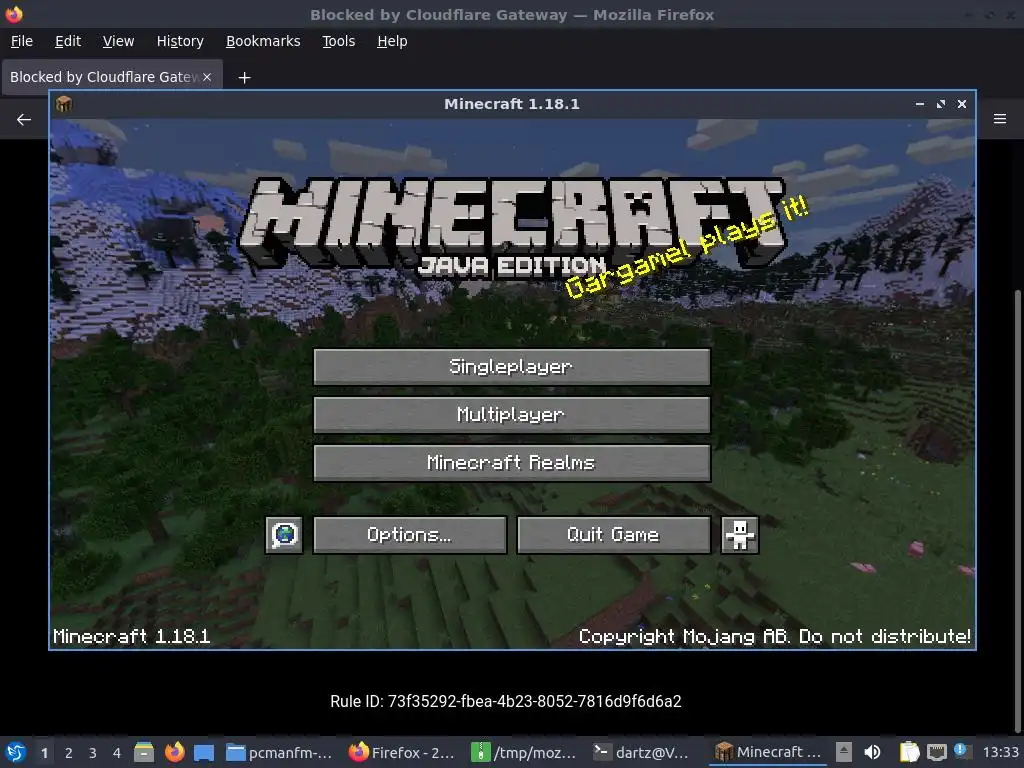Viewport: 1024px width, 768px height.
Task: Click show desktop icon in panel
Action: pos(204,752)
